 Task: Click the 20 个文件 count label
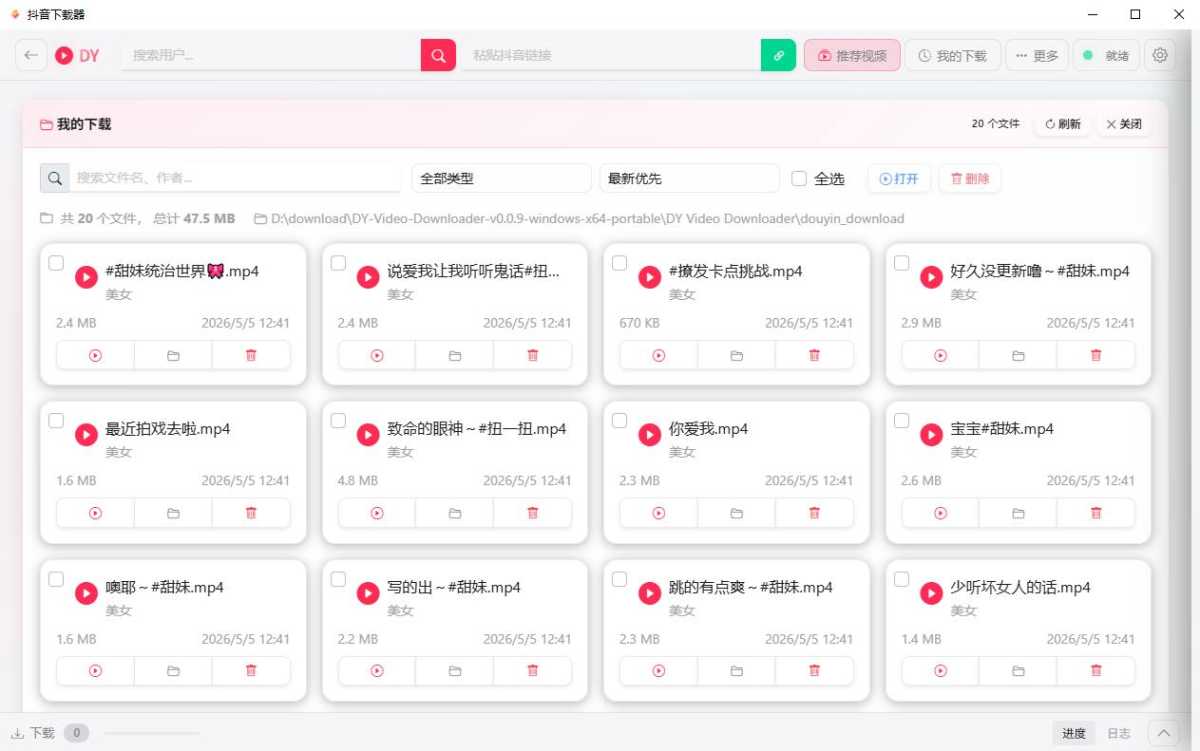996,124
